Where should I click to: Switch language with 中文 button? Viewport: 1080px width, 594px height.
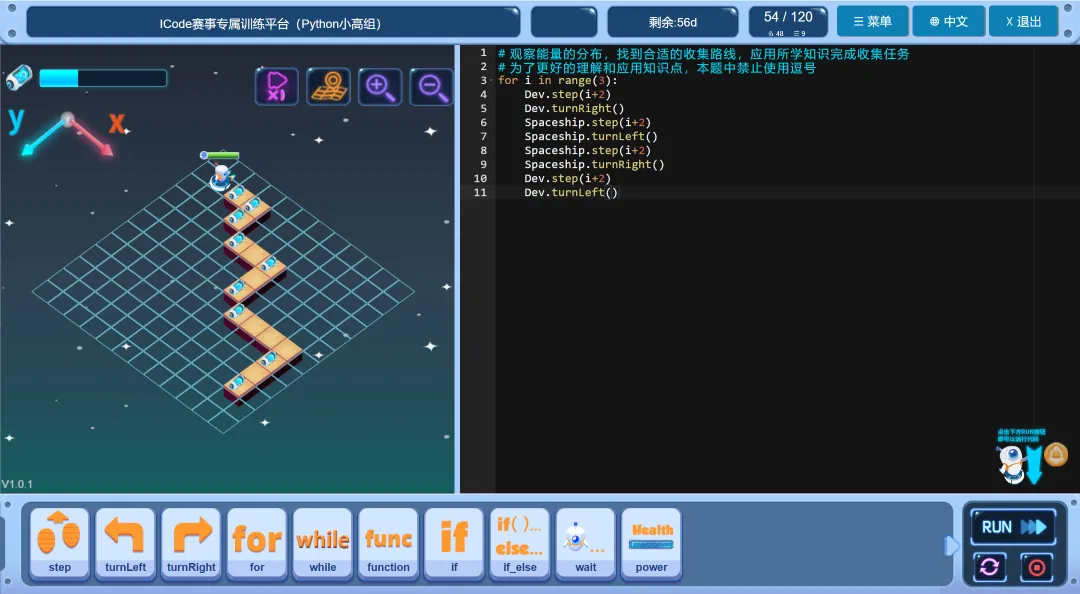click(948, 21)
